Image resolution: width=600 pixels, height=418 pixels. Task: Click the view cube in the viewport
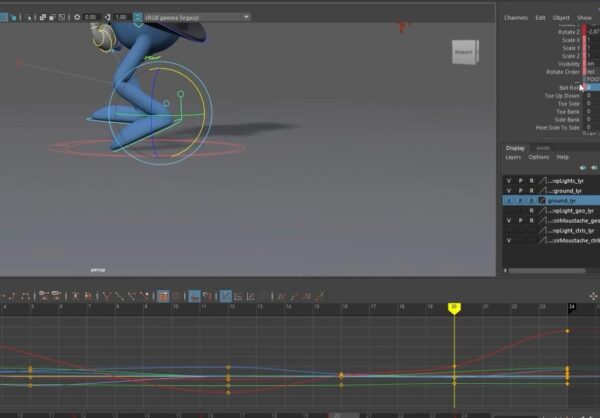463,52
